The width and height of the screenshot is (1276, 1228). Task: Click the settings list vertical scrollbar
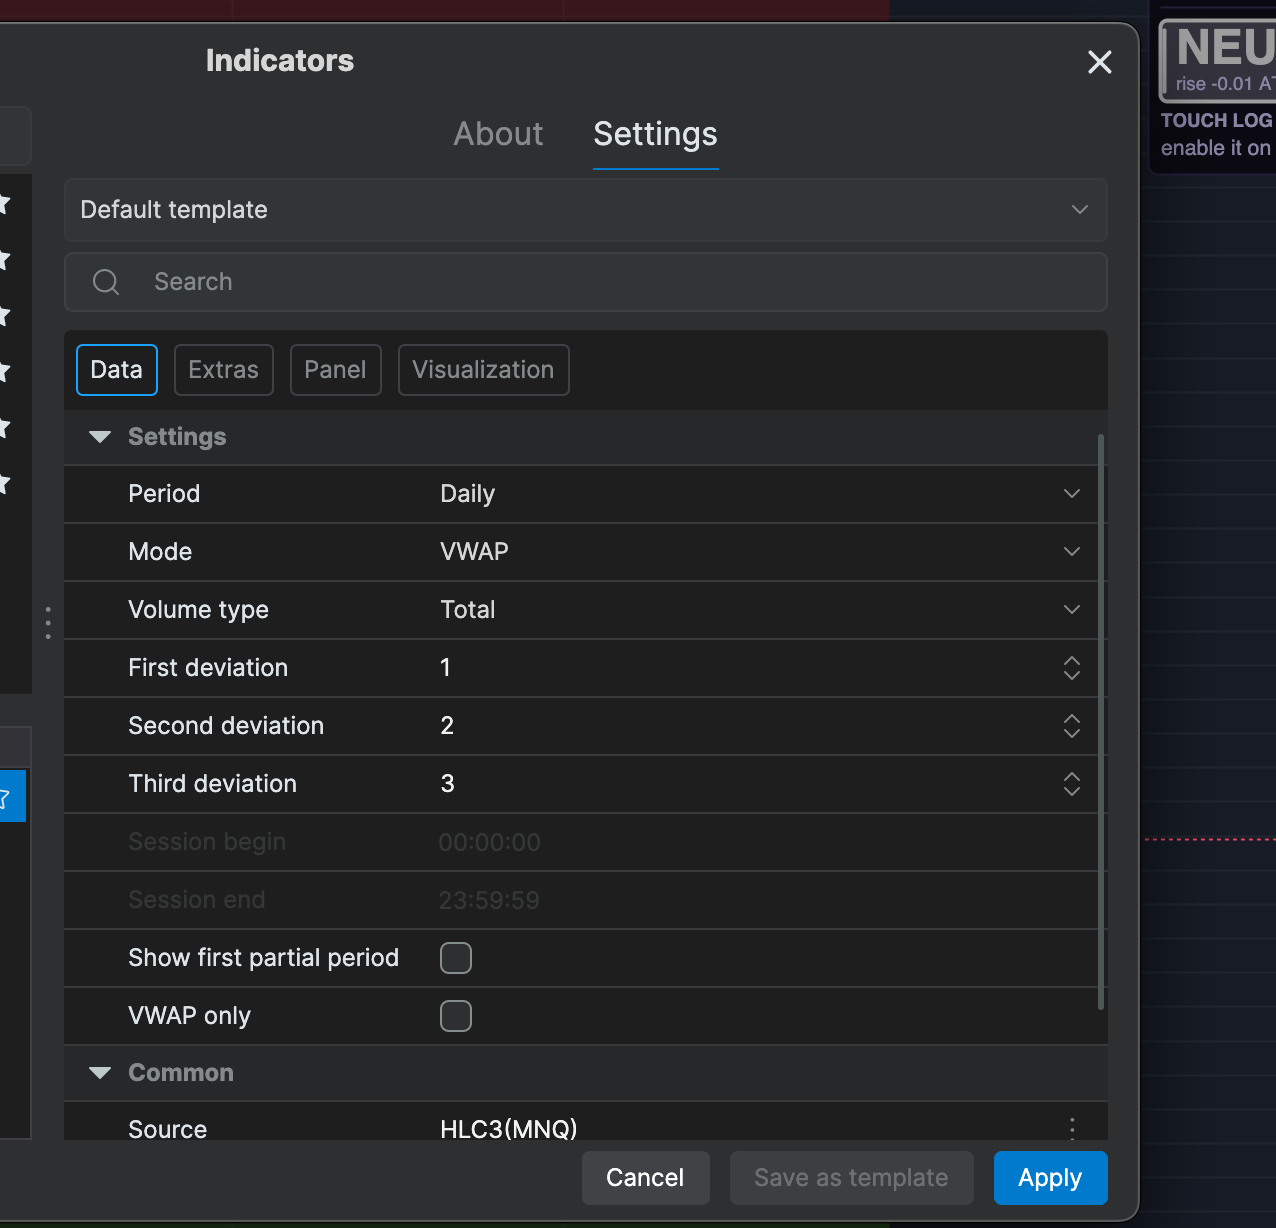tap(1101, 722)
